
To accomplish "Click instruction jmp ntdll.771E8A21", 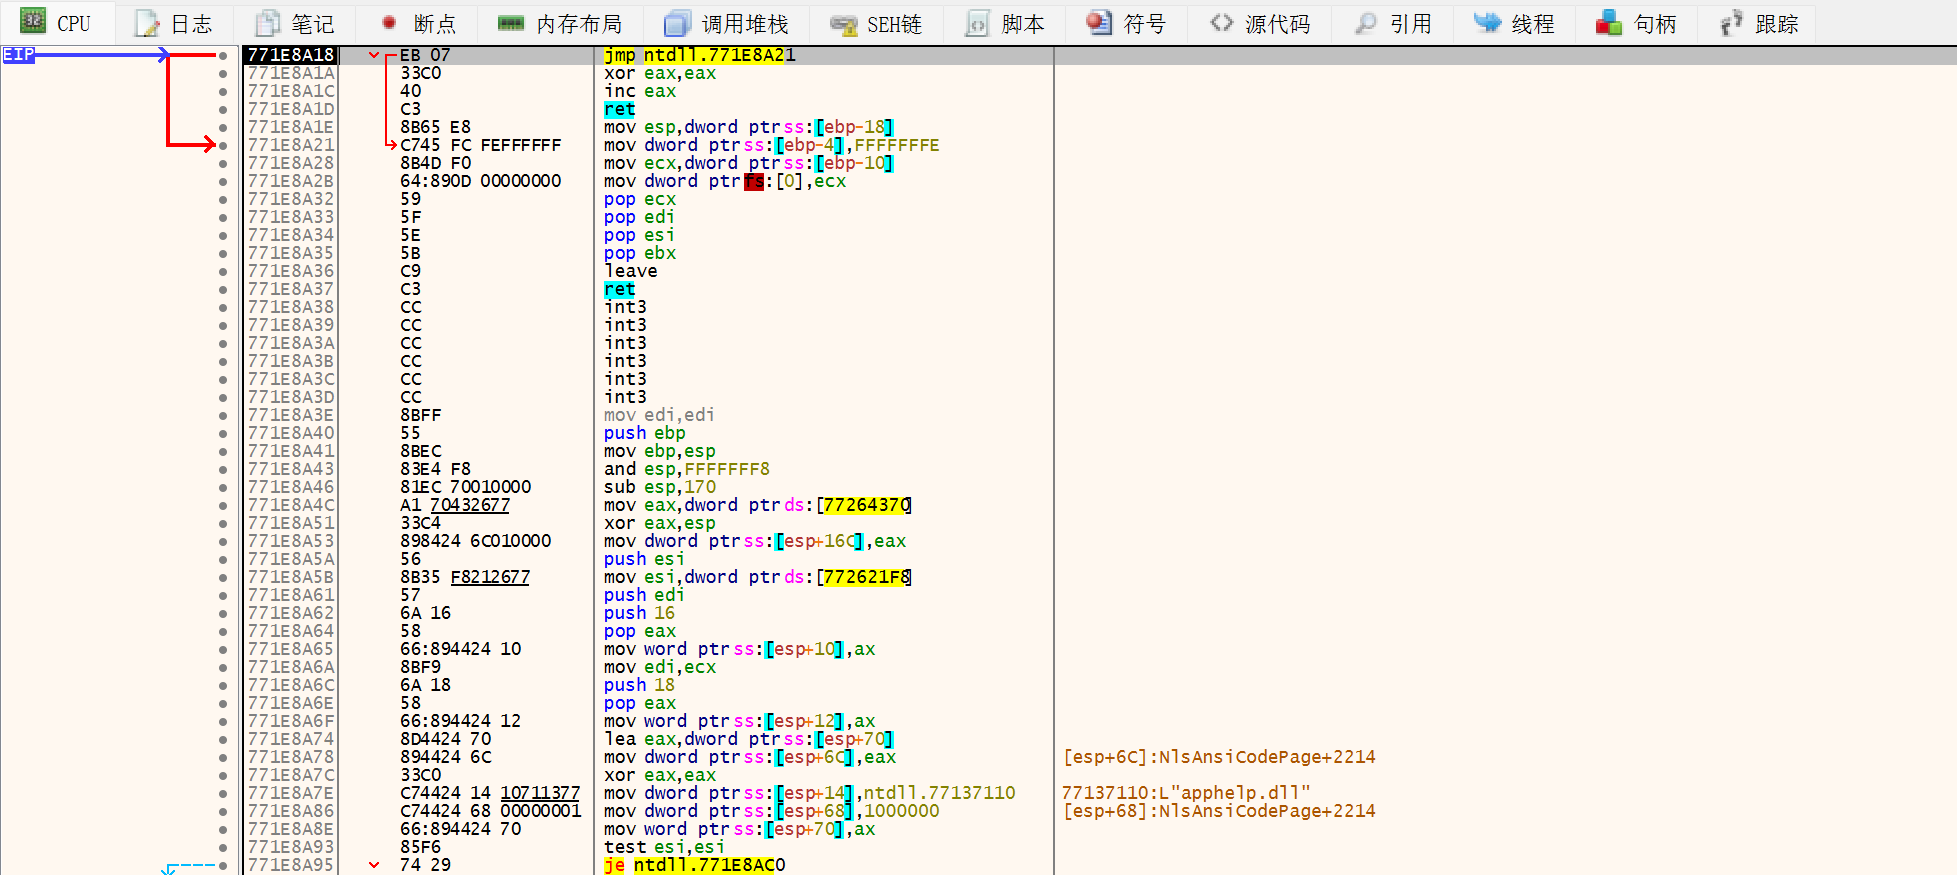I will (x=700, y=55).
